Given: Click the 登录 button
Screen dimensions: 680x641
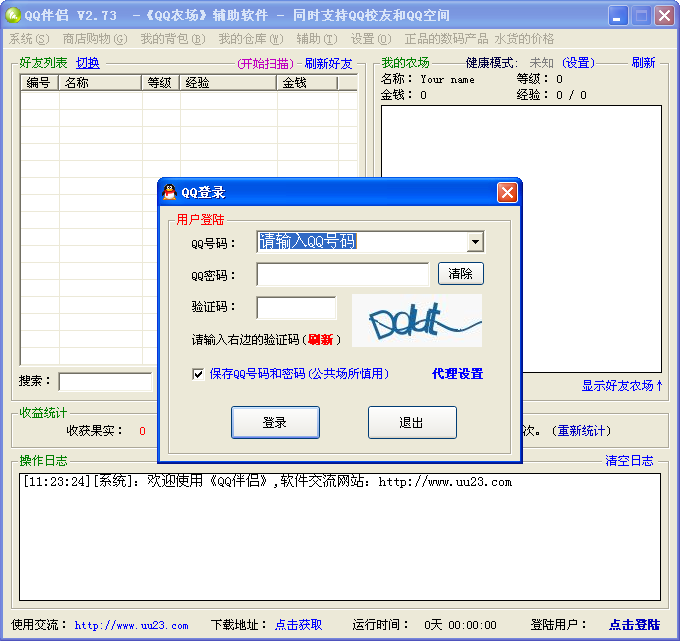Looking at the screenshot, I should (275, 422).
